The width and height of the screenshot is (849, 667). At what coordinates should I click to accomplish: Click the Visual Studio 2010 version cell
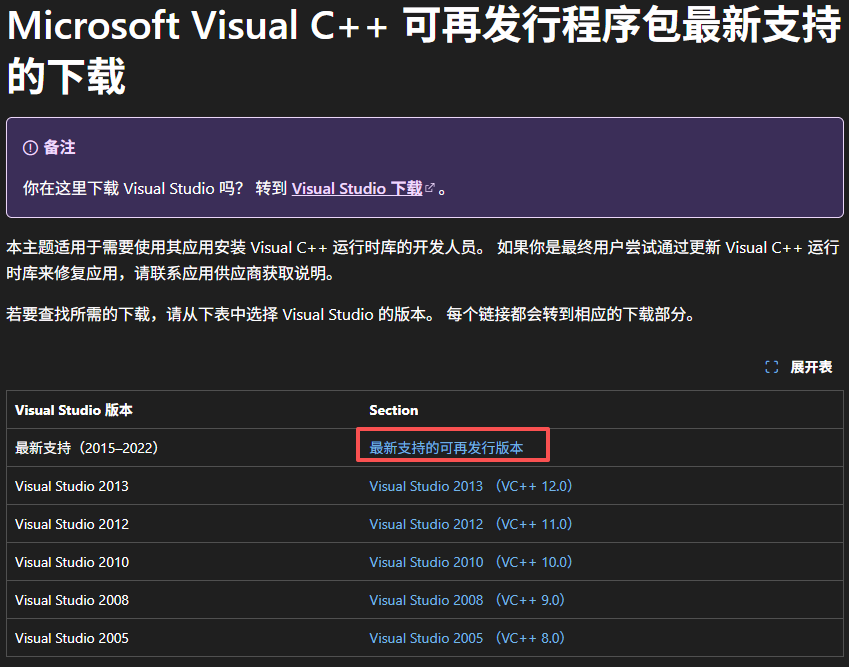coord(183,561)
